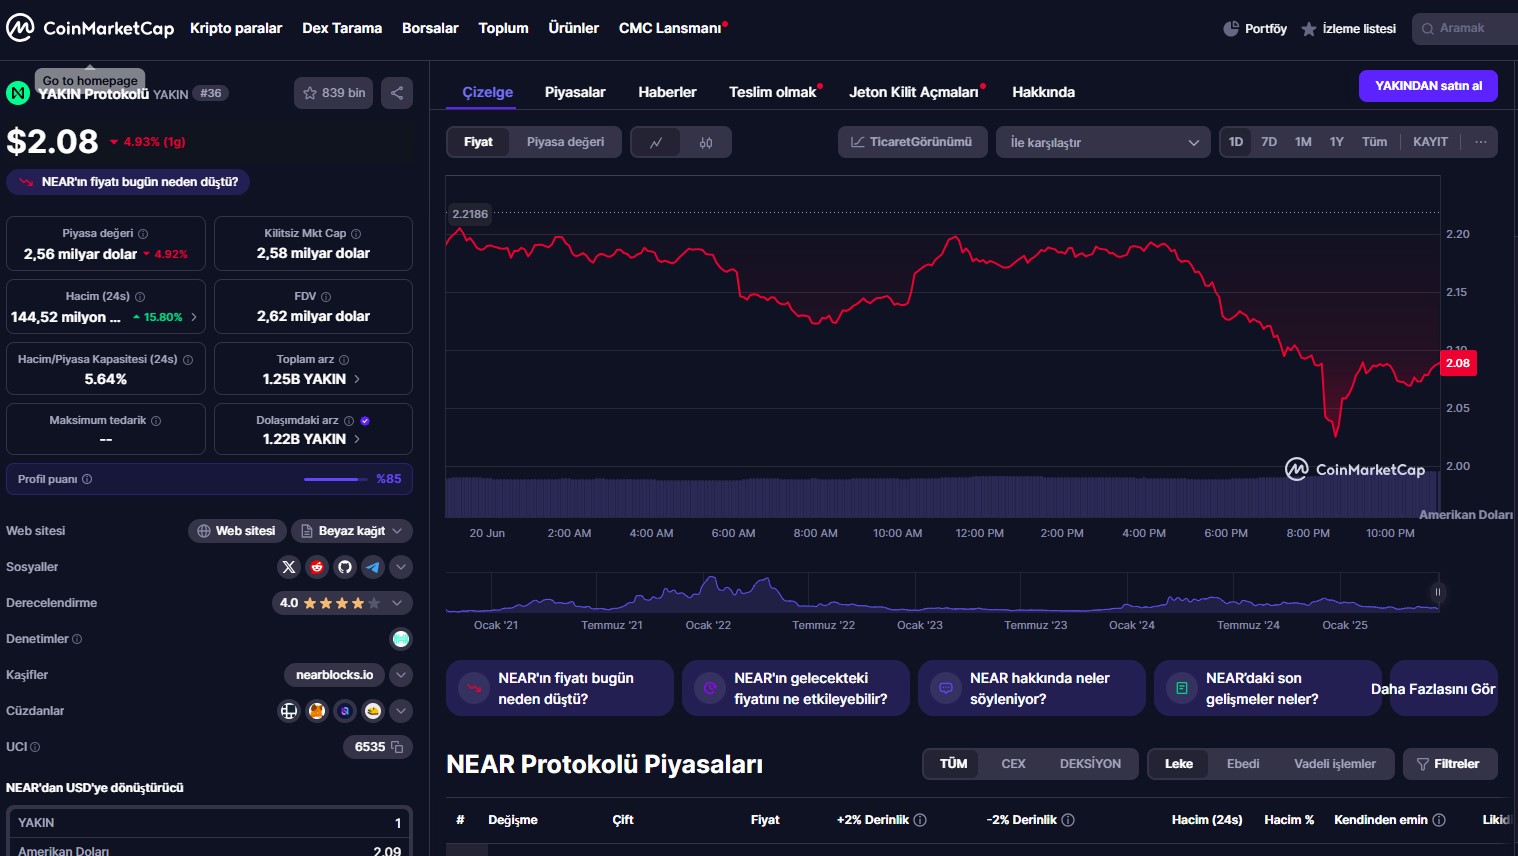Image resolution: width=1518 pixels, height=856 pixels.
Task: Open the X (Twitter) social link
Action: (289, 567)
